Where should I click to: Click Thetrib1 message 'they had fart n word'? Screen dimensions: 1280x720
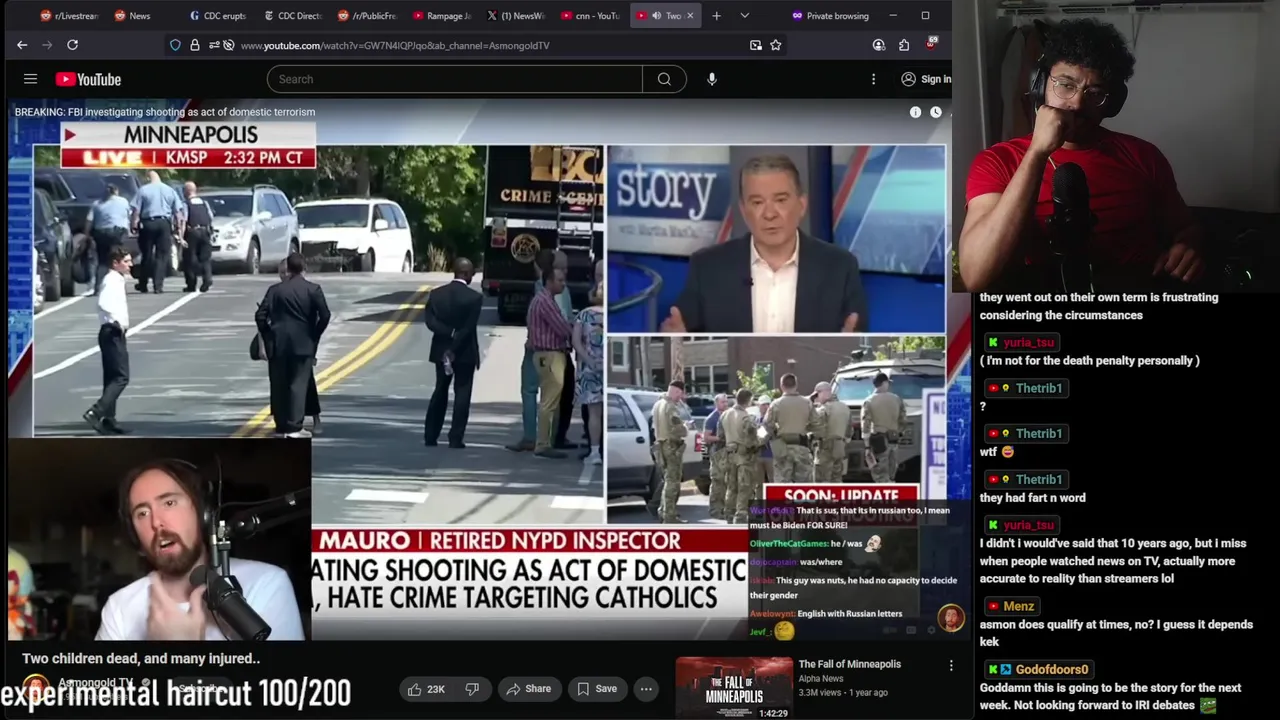click(x=1032, y=498)
